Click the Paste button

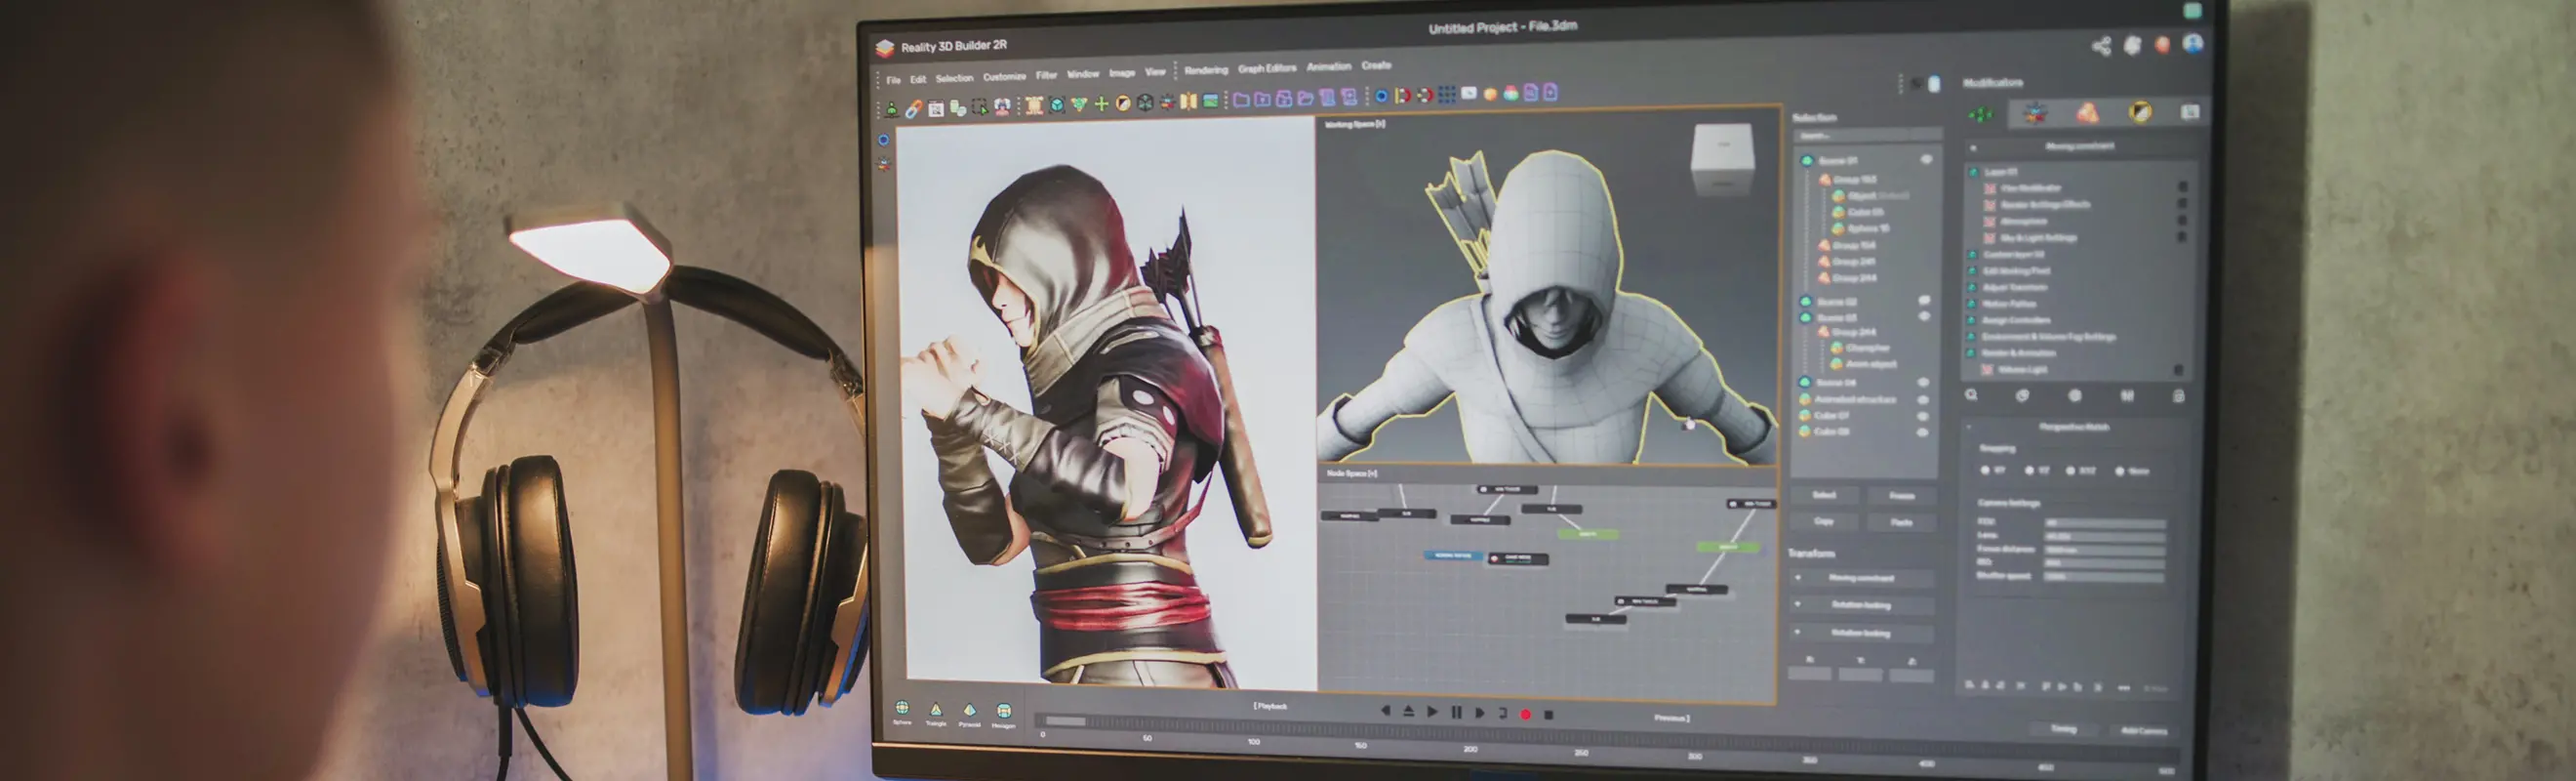[x=1901, y=522]
